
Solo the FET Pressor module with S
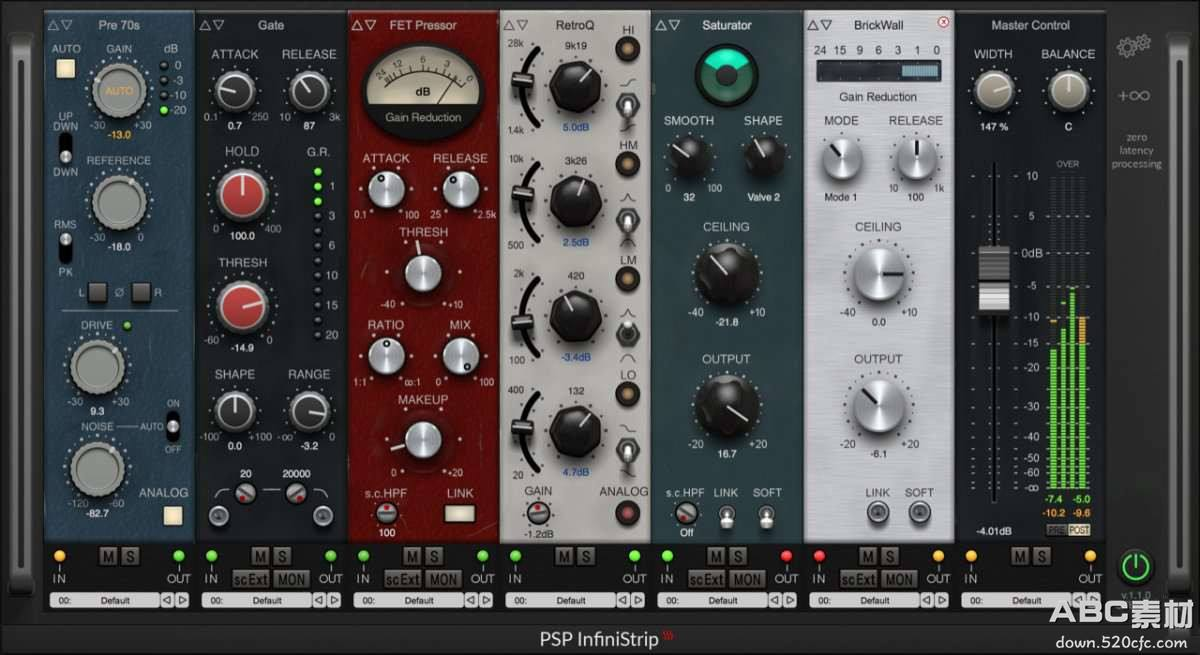(435, 556)
